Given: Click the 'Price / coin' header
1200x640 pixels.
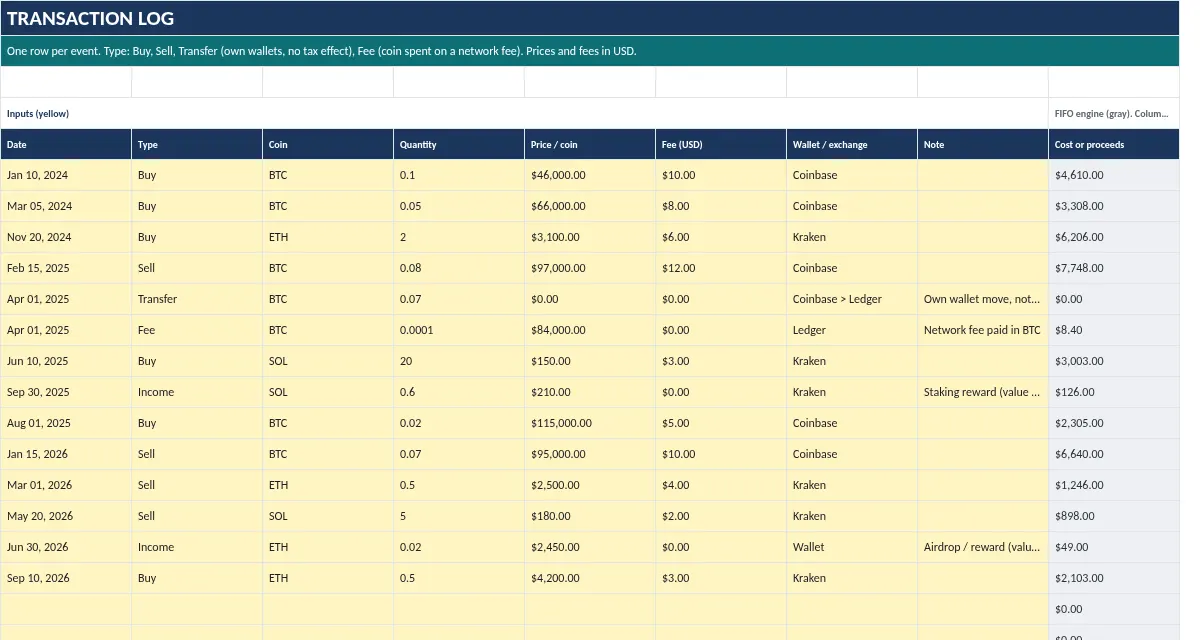Looking at the screenshot, I should coord(590,144).
